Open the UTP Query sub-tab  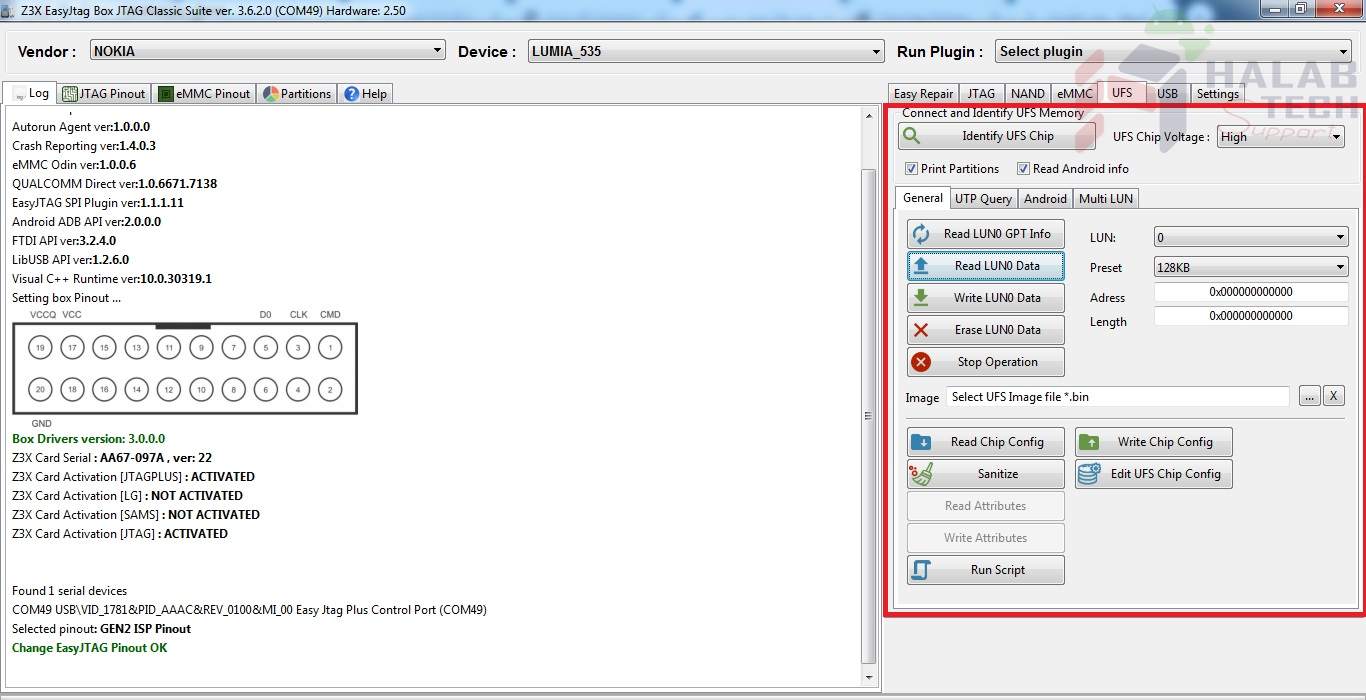983,199
